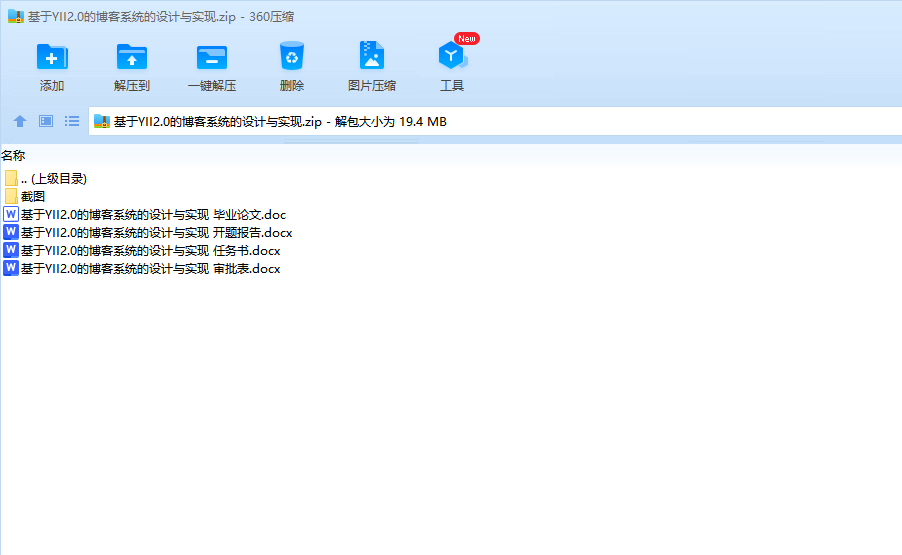Viewport: 902px width, 555px height.
Task: Open the 图片压缩 image compression tool
Action: (x=372, y=55)
